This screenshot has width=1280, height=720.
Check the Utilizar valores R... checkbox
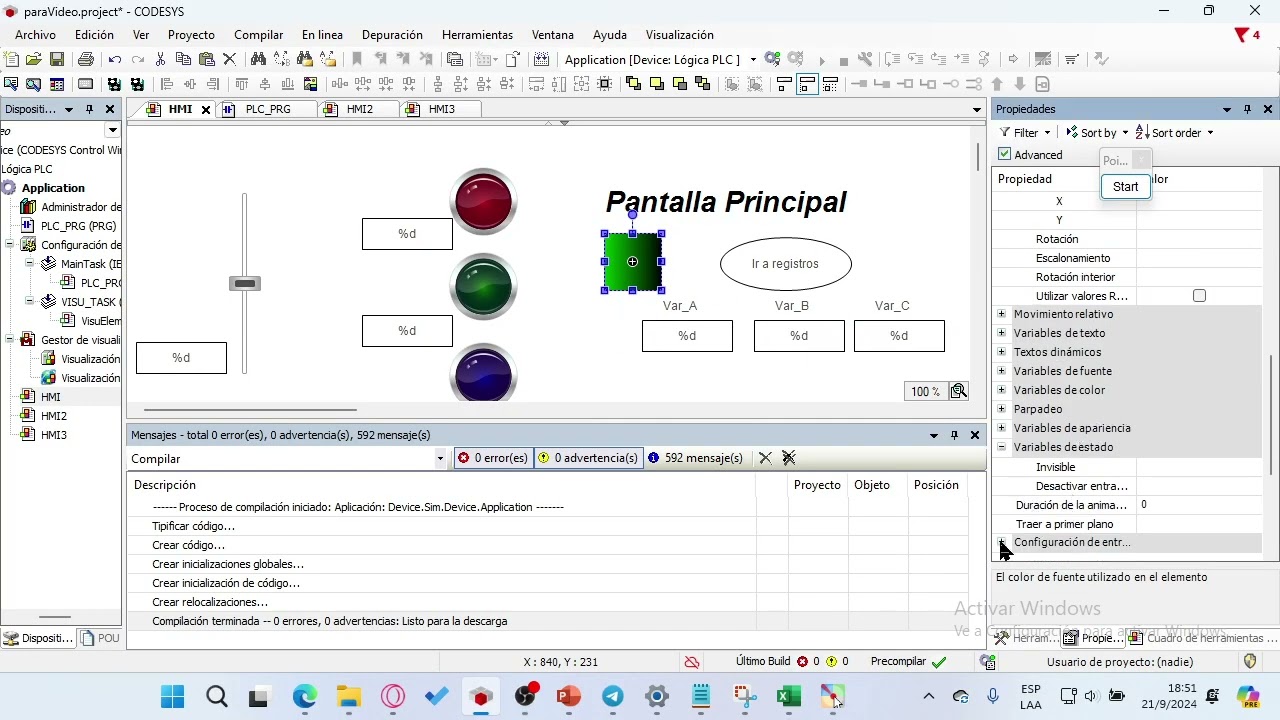click(1199, 296)
